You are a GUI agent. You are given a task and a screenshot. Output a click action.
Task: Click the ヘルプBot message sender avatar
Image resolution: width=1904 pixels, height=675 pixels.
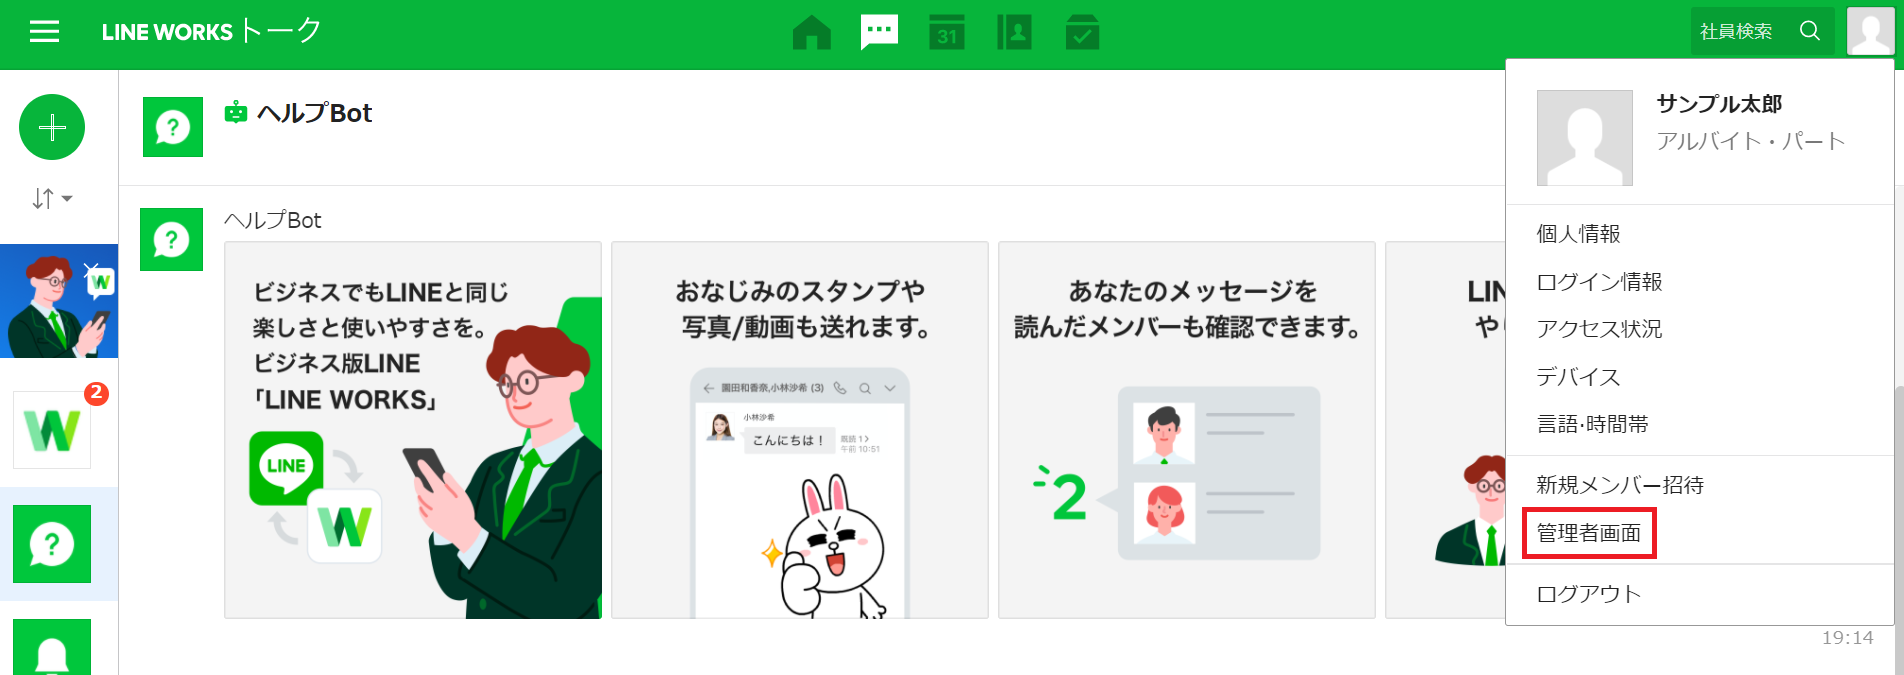[x=171, y=240]
